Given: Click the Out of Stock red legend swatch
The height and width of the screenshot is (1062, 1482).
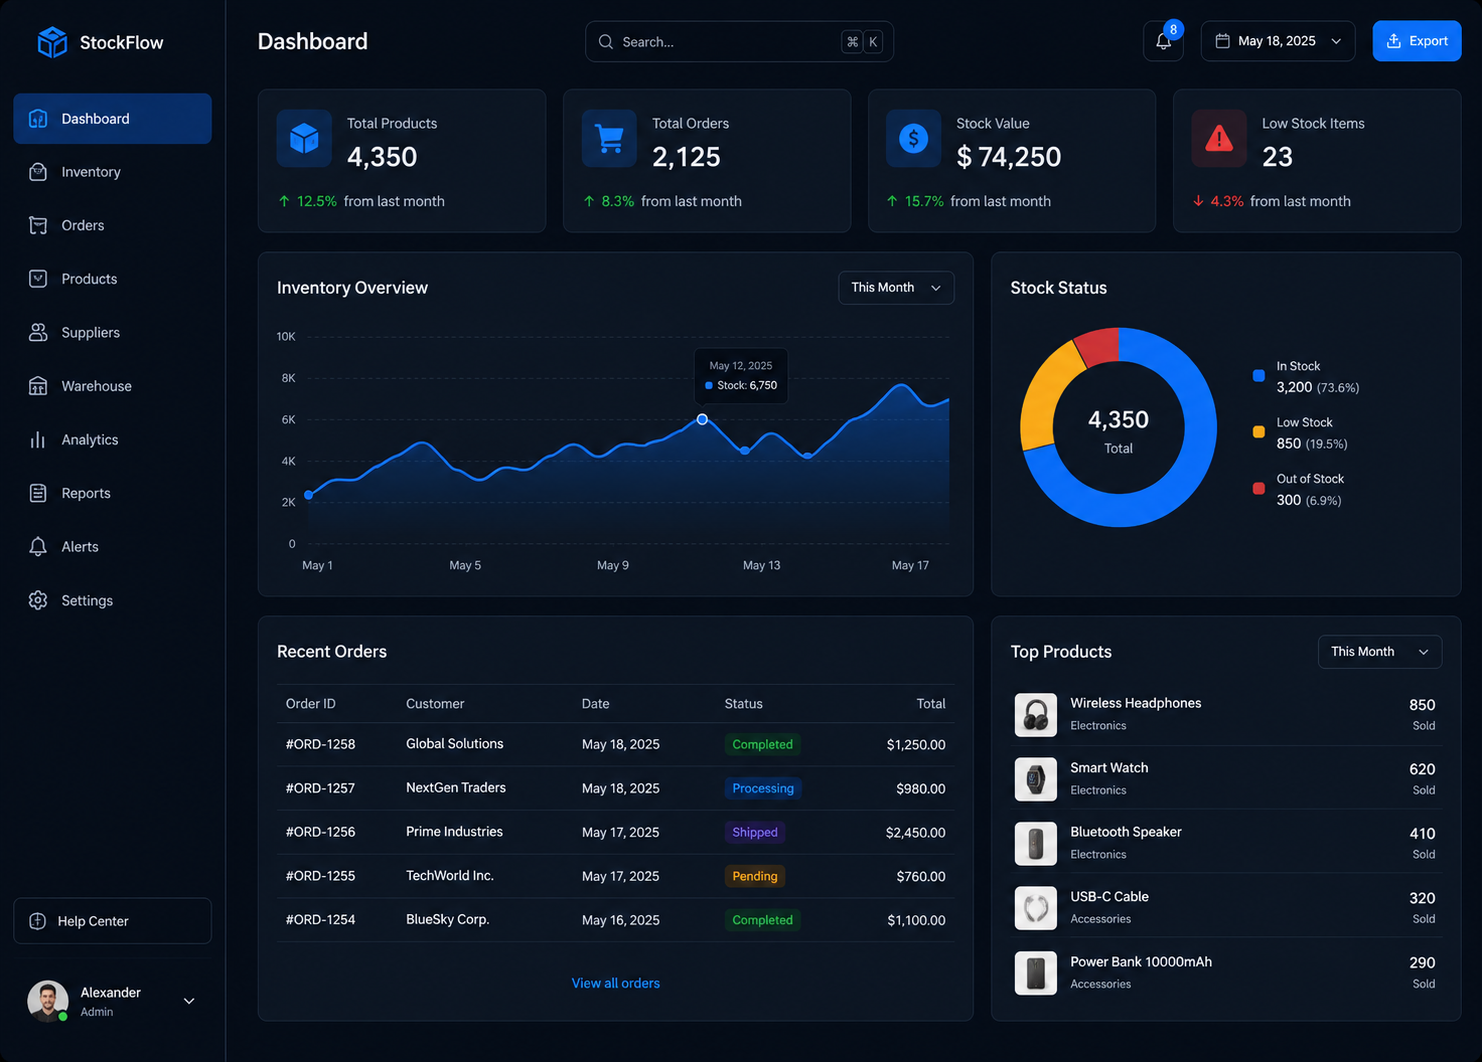Looking at the screenshot, I should click(1259, 489).
